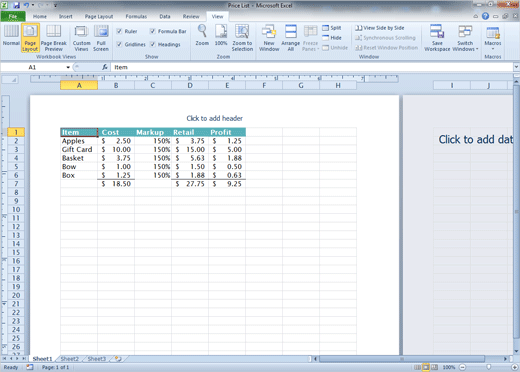This screenshot has width=520, height=372.
Task: Open the Undo history dropdown arrow
Action: [33, 5]
